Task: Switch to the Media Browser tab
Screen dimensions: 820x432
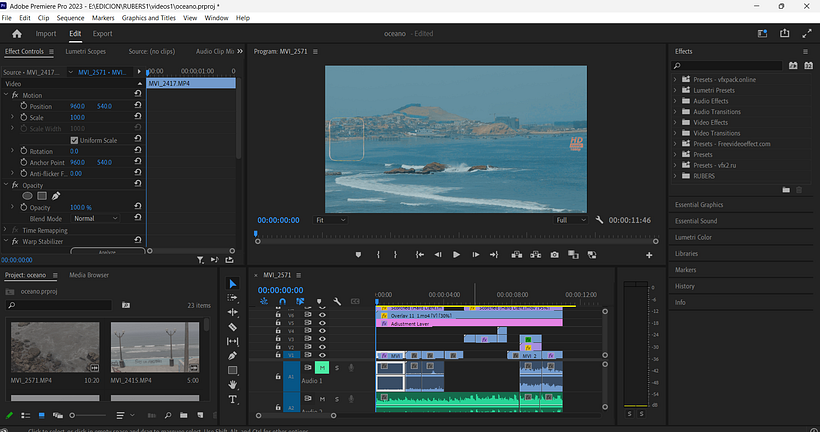Action: point(89,274)
